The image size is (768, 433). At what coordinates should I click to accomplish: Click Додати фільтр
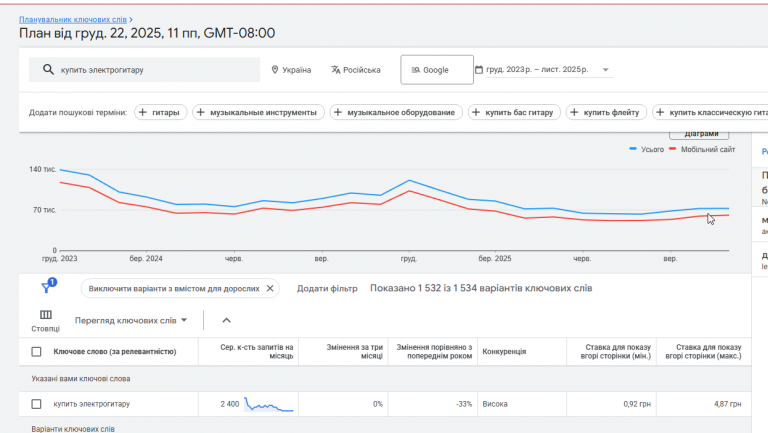(x=327, y=289)
